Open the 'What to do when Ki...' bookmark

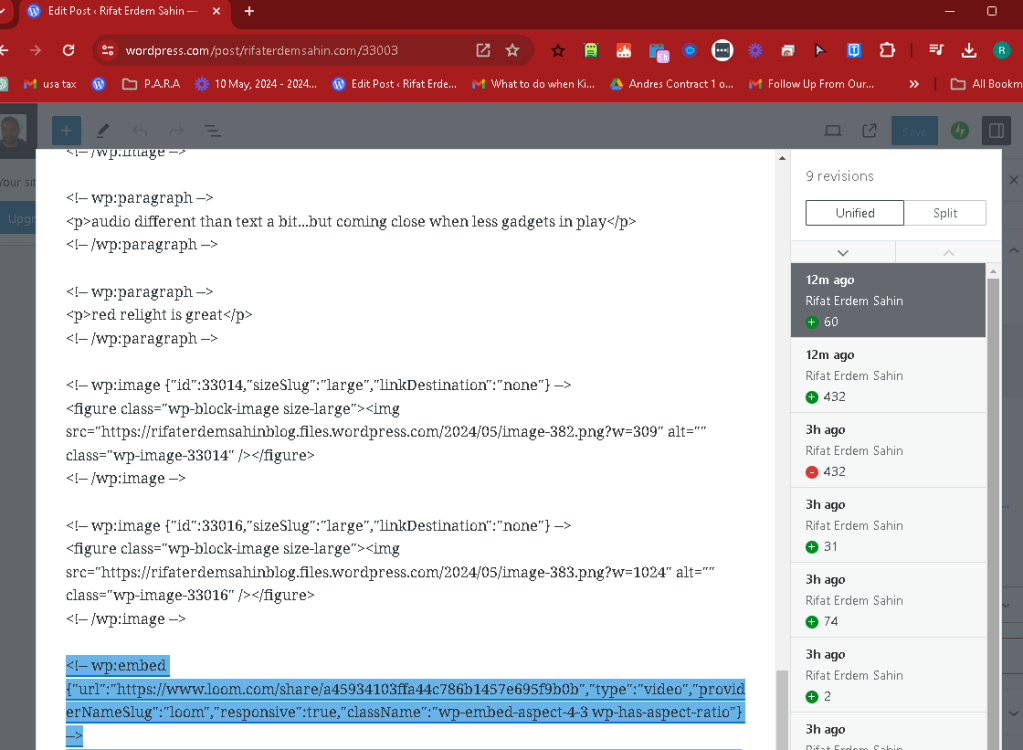(x=533, y=83)
